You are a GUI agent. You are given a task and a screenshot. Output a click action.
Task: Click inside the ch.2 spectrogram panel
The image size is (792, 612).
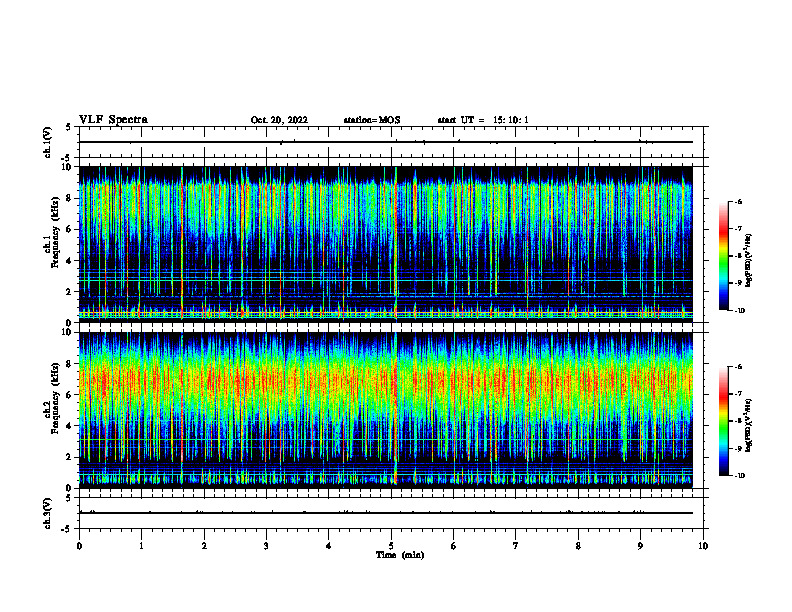coord(386,410)
